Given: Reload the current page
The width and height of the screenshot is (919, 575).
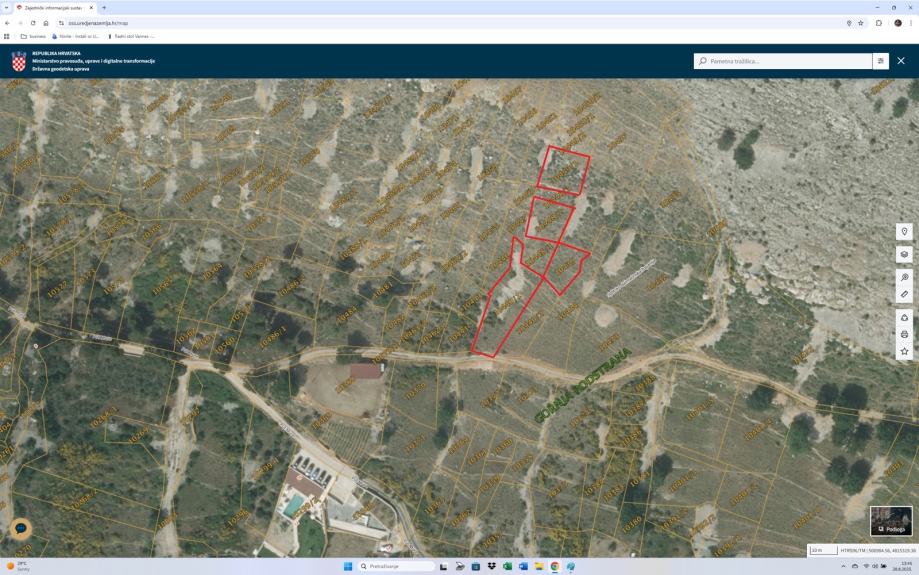Looking at the screenshot, I should coord(33,23).
